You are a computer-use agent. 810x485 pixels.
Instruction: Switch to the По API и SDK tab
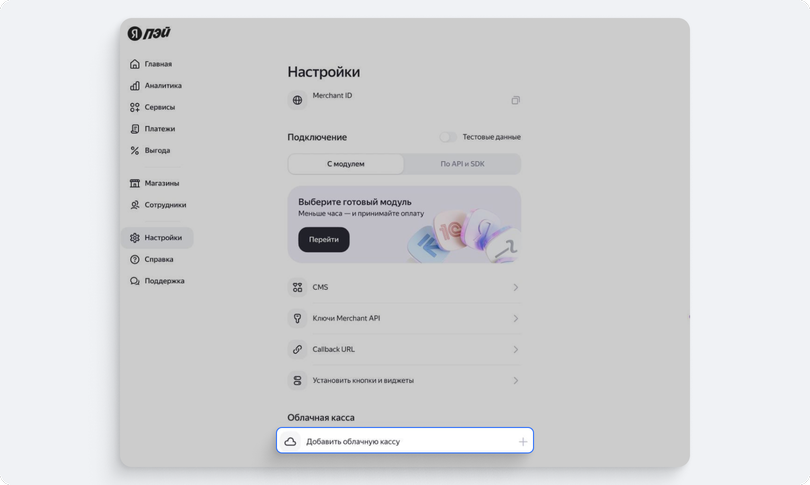462,164
